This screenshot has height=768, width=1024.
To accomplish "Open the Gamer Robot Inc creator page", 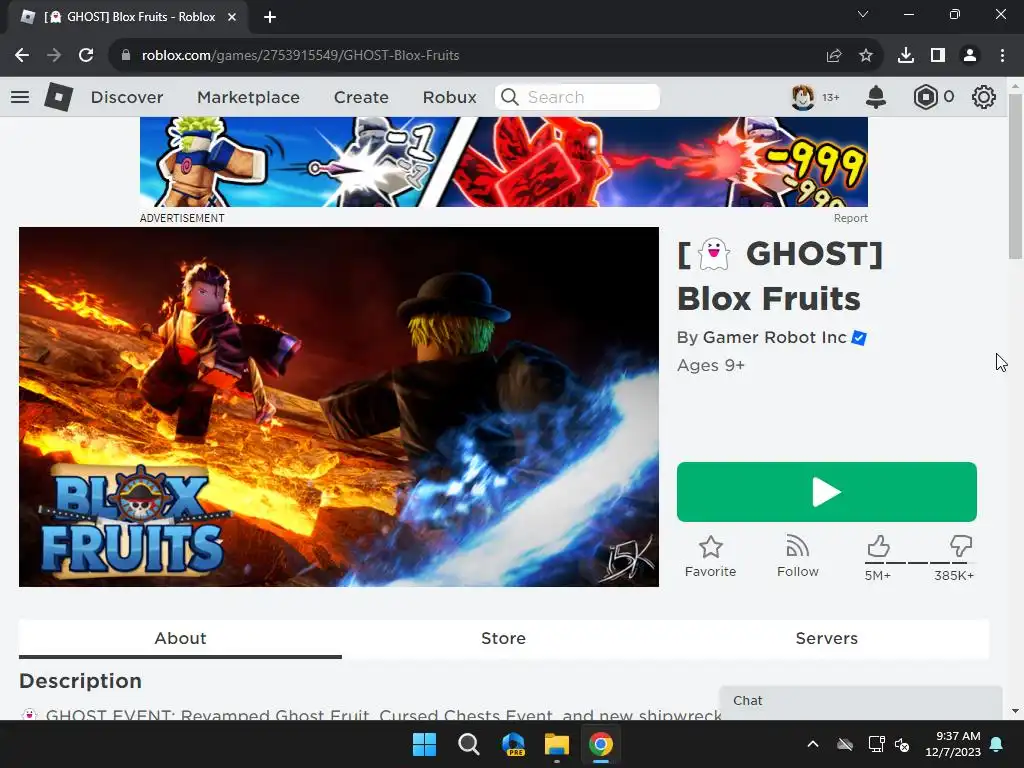I will [x=775, y=338].
